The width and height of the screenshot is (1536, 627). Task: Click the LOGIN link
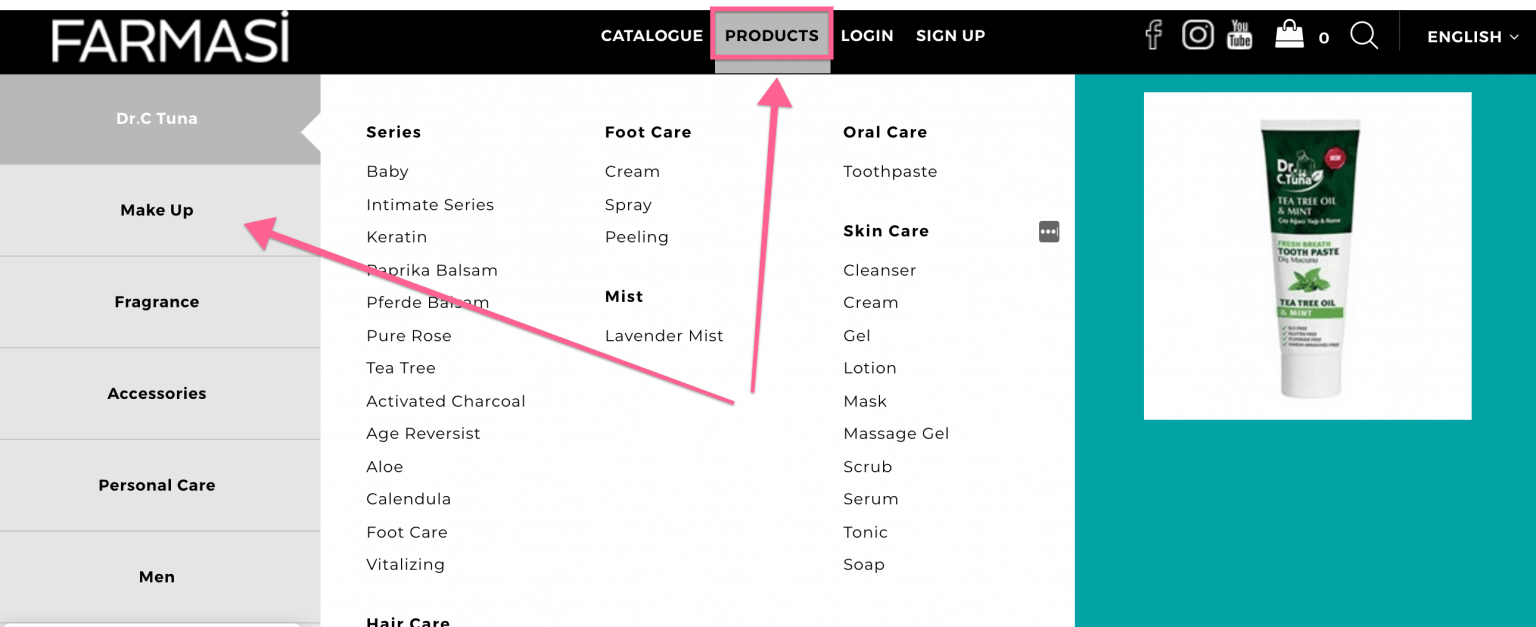867,35
